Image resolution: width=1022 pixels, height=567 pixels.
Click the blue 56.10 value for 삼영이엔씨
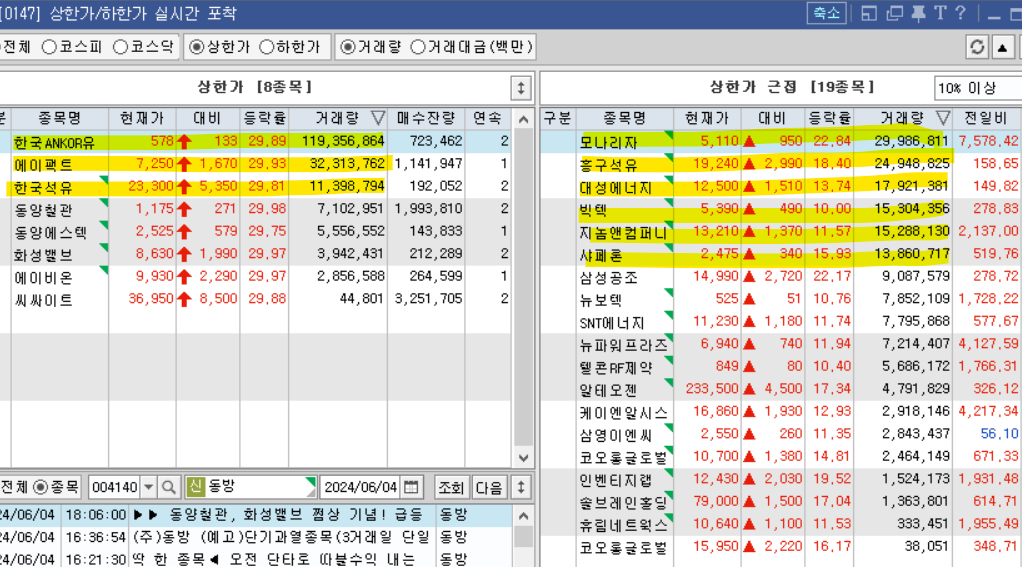click(999, 434)
